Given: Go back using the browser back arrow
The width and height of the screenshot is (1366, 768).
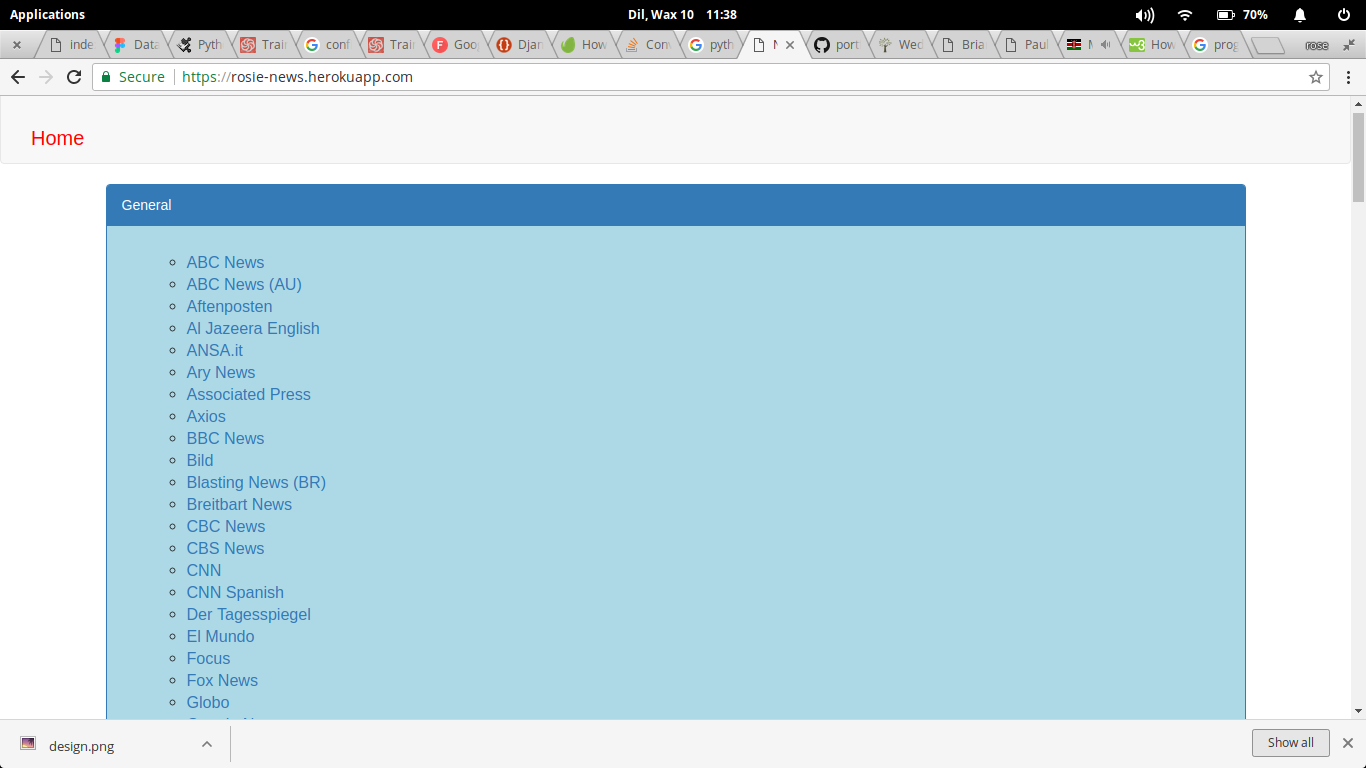Looking at the screenshot, I should pos(18,77).
